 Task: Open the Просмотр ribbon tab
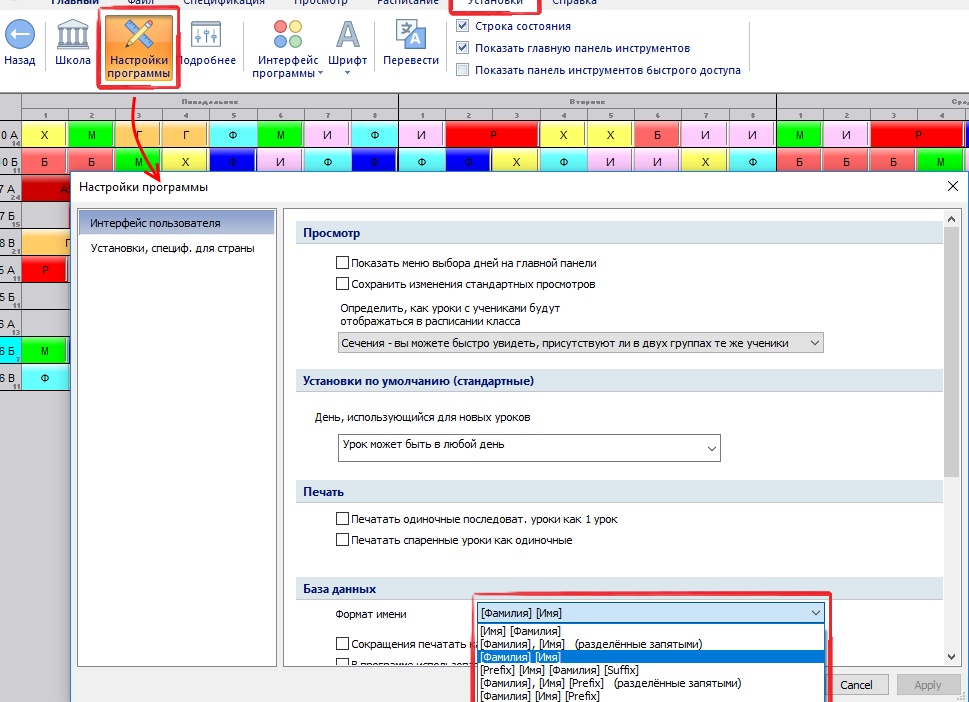[320, 2]
